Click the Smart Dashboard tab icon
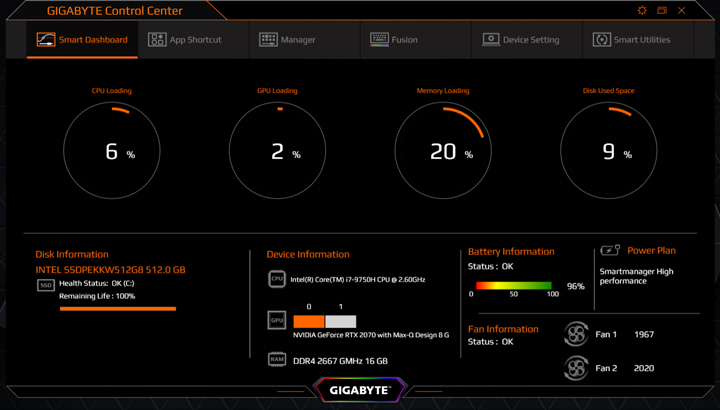 [x=46, y=39]
